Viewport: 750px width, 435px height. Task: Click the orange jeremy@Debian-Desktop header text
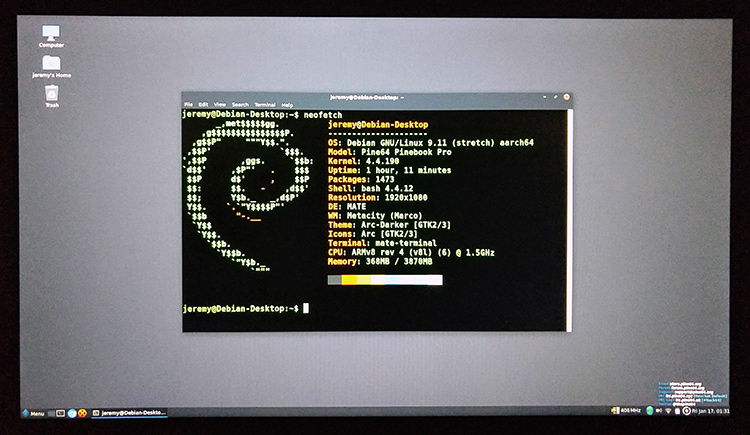[x=378, y=124]
